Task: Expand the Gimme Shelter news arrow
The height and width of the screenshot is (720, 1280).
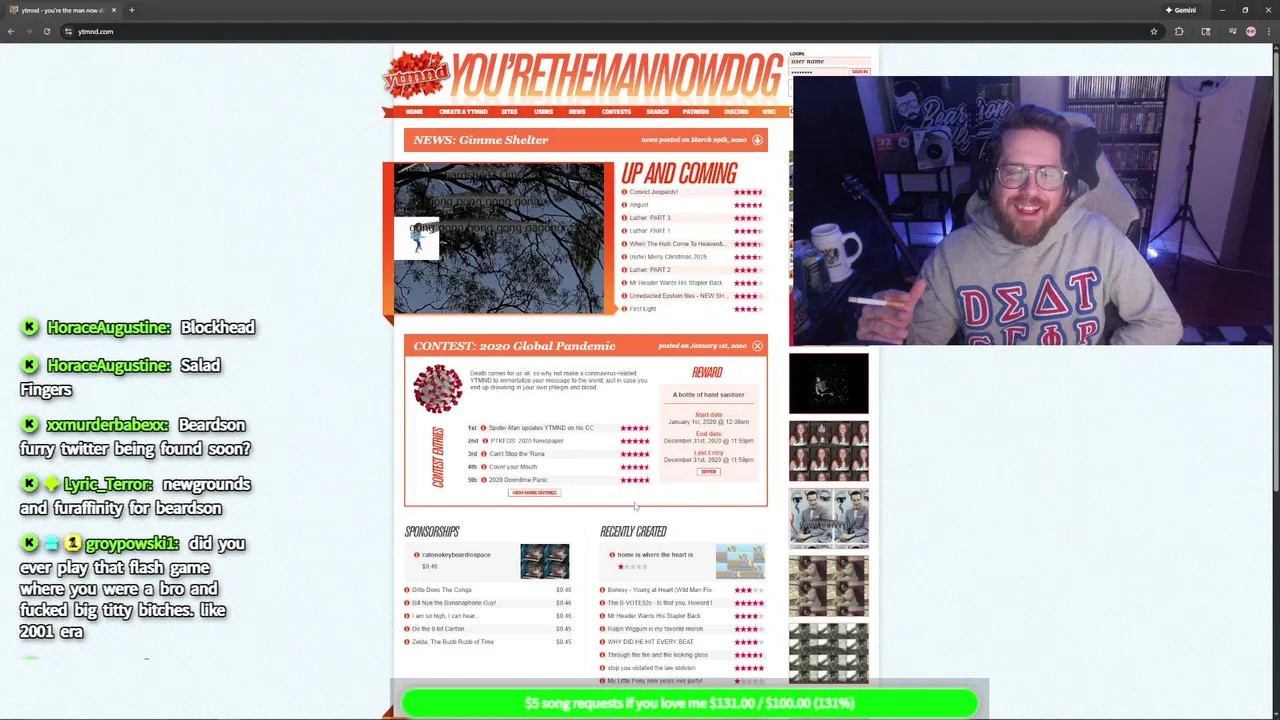Action: (757, 140)
